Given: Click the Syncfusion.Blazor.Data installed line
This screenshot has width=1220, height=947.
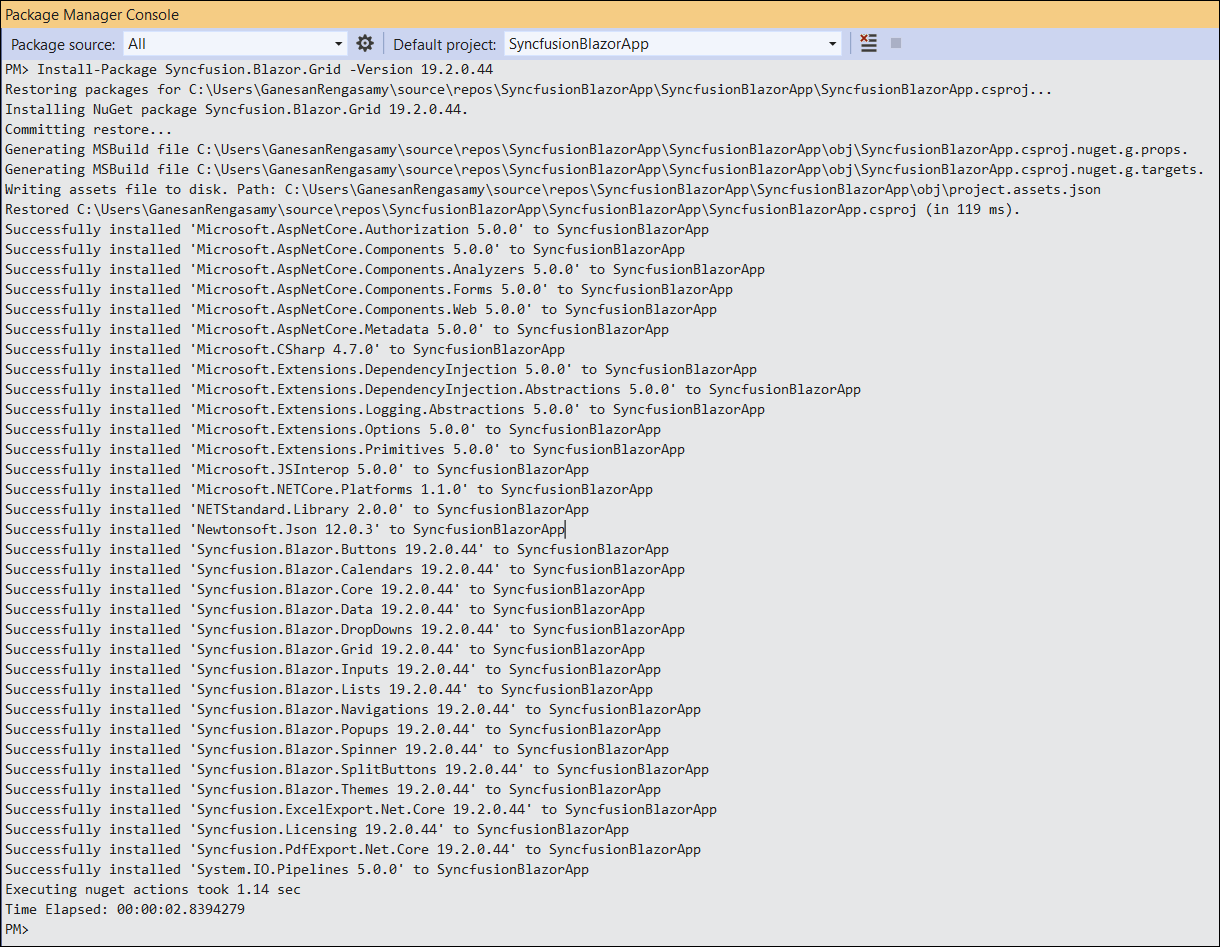Looking at the screenshot, I should click(x=325, y=609).
